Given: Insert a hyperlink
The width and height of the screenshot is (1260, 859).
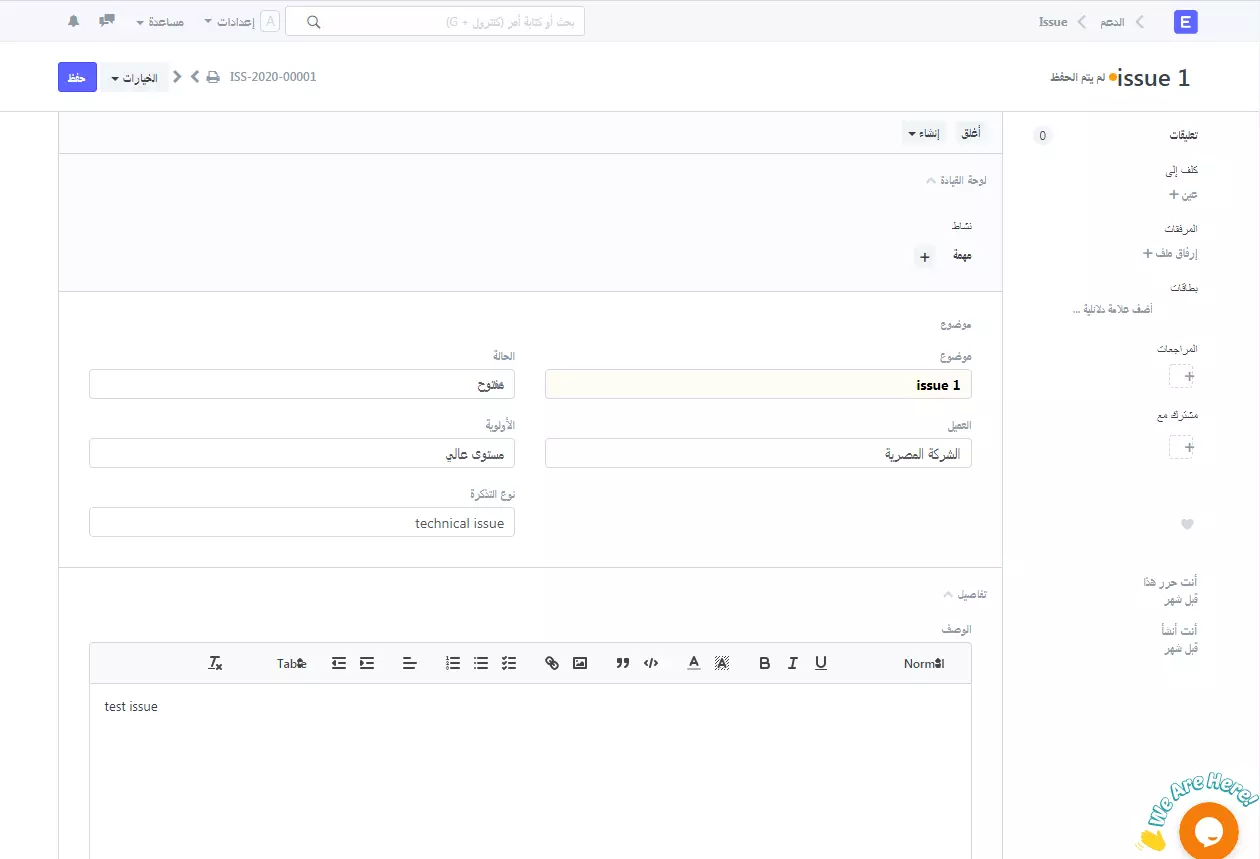Looking at the screenshot, I should (x=552, y=663).
